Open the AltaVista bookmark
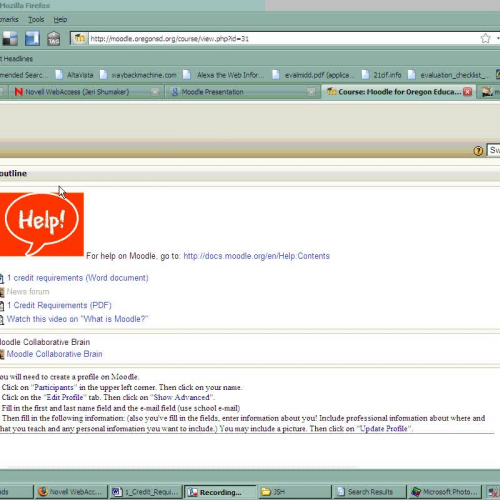This screenshot has width=500, height=500. pyautogui.click(x=80, y=75)
